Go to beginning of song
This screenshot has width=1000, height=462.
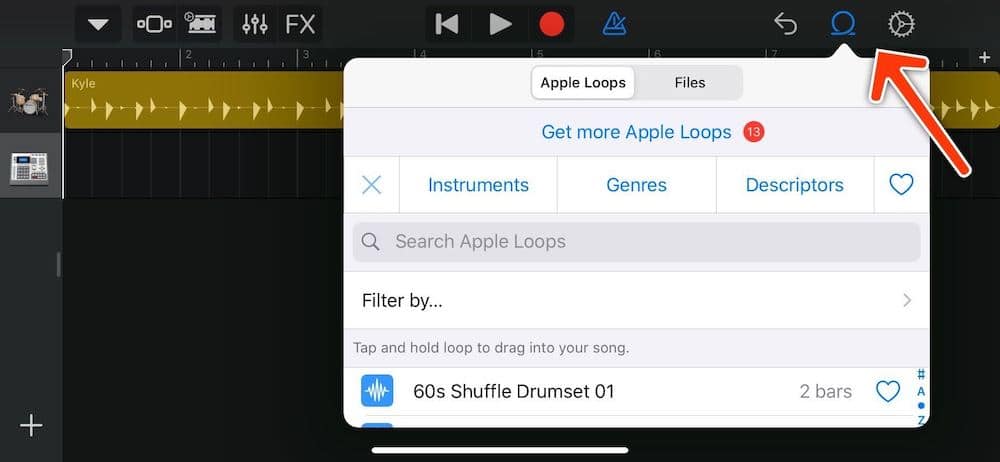pyautogui.click(x=447, y=24)
